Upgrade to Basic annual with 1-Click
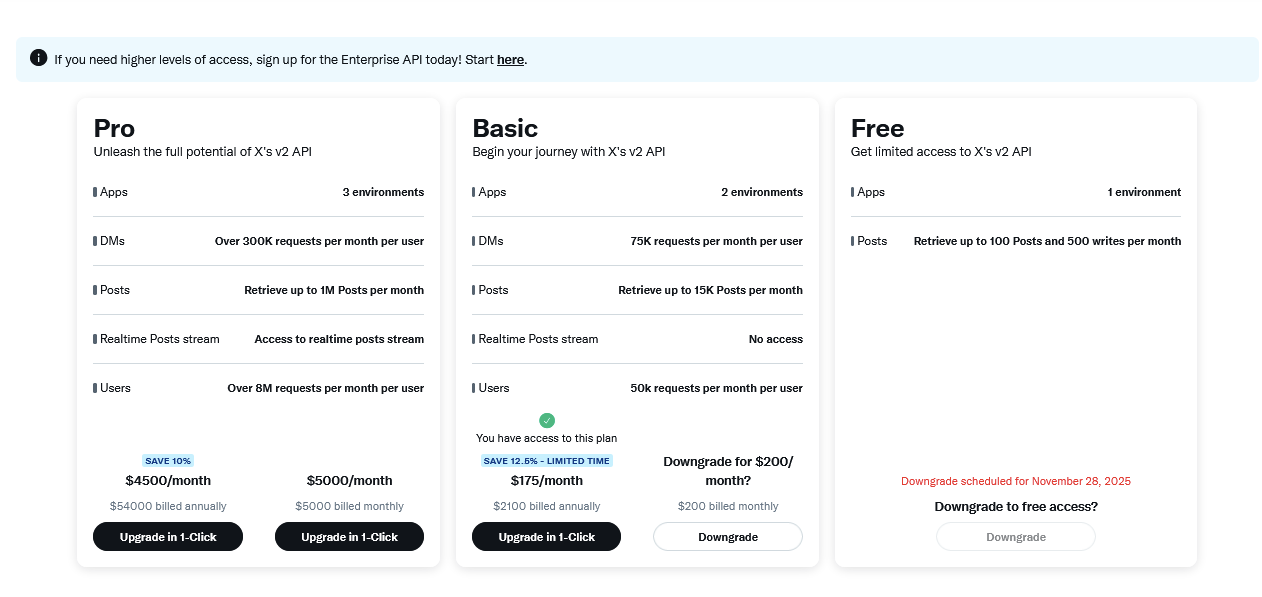 [546, 536]
